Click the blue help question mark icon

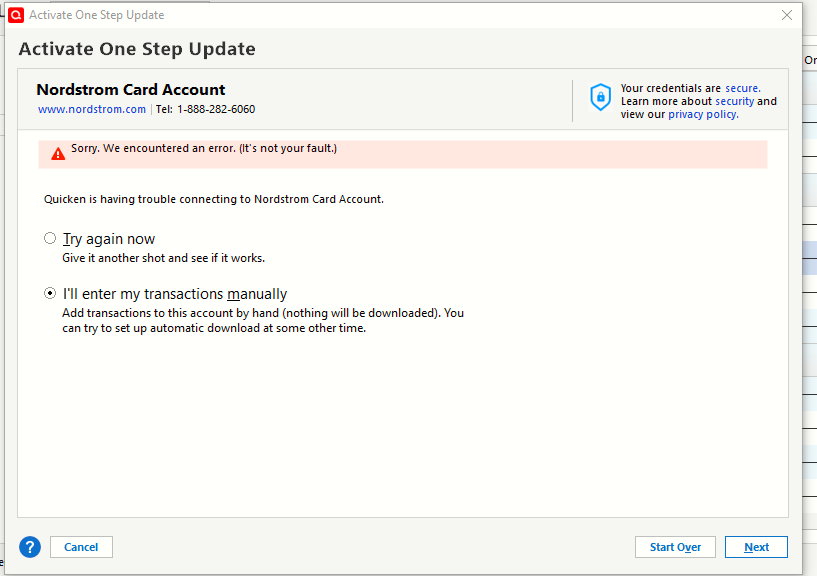(x=30, y=547)
